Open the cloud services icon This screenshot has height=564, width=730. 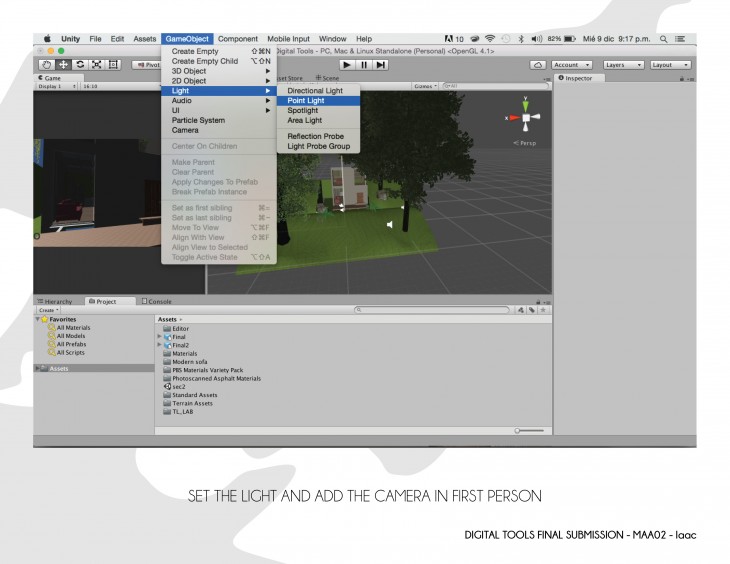[x=537, y=64]
